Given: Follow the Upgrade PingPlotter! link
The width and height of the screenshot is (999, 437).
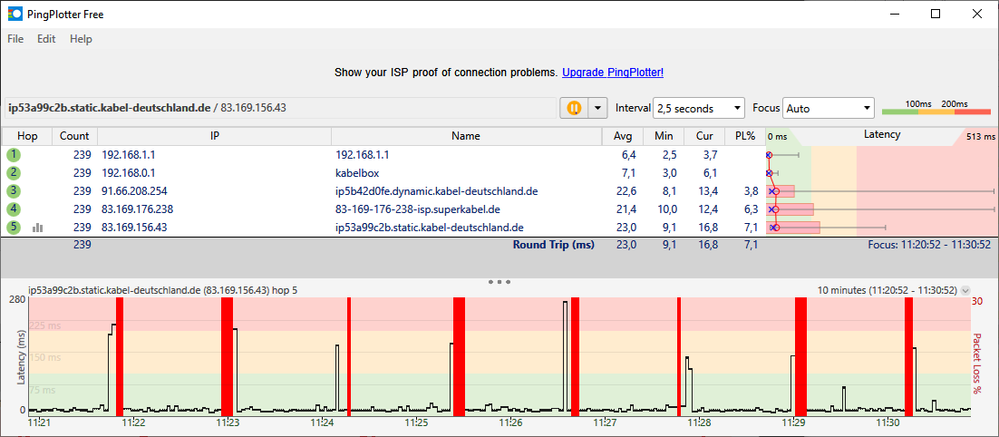Looking at the screenshot, I should coord(613,73).
